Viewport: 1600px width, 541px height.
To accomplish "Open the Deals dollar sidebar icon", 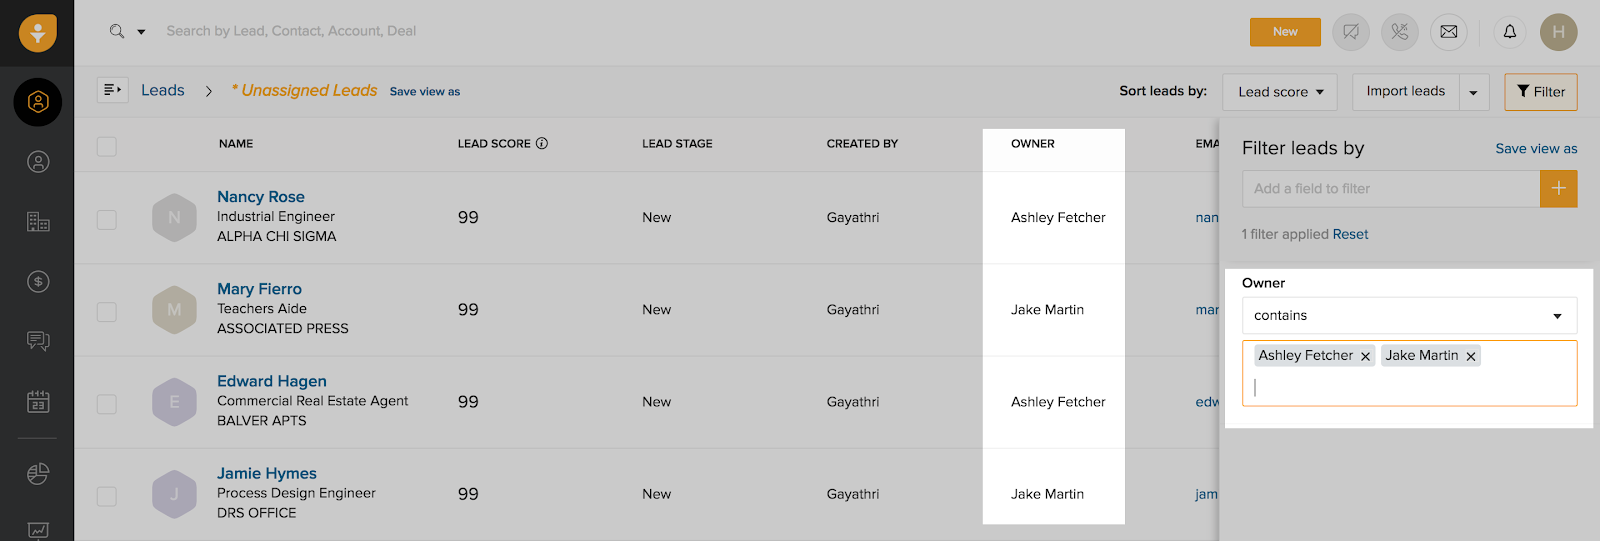I will tap(38, 282).
